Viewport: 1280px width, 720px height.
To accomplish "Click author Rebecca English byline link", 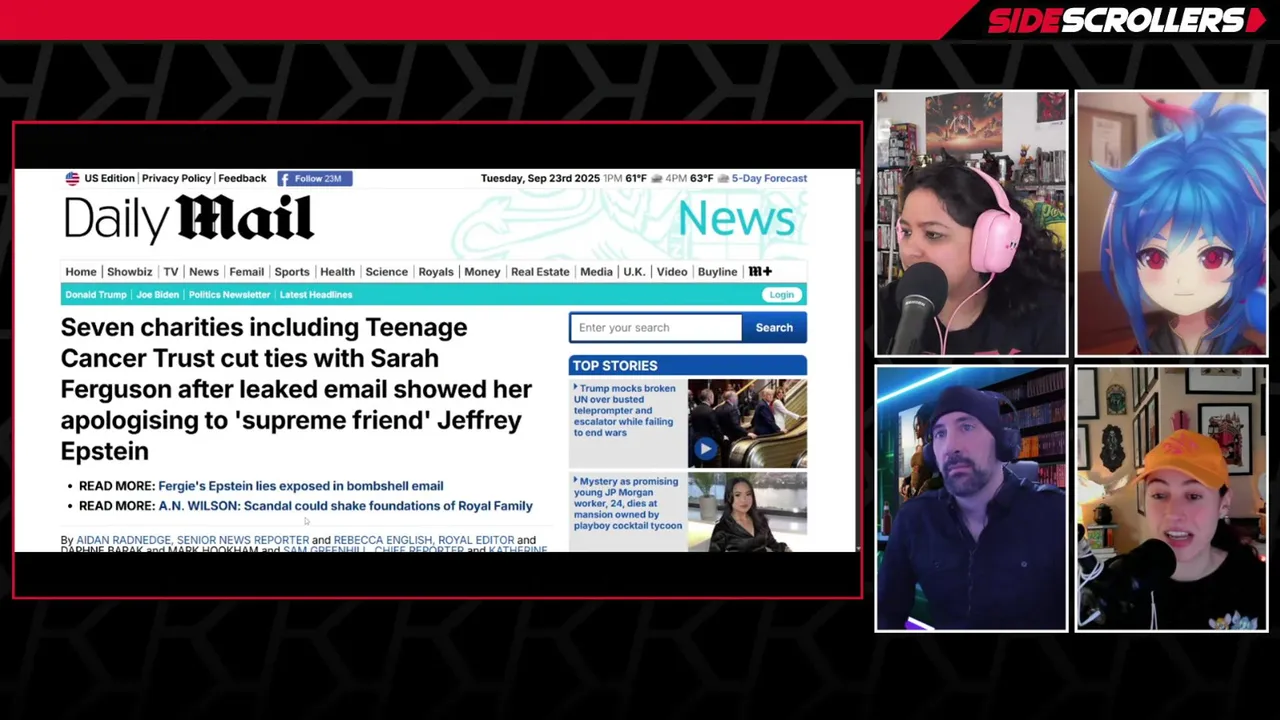I will pyautogui.click(x=381, y=540).
